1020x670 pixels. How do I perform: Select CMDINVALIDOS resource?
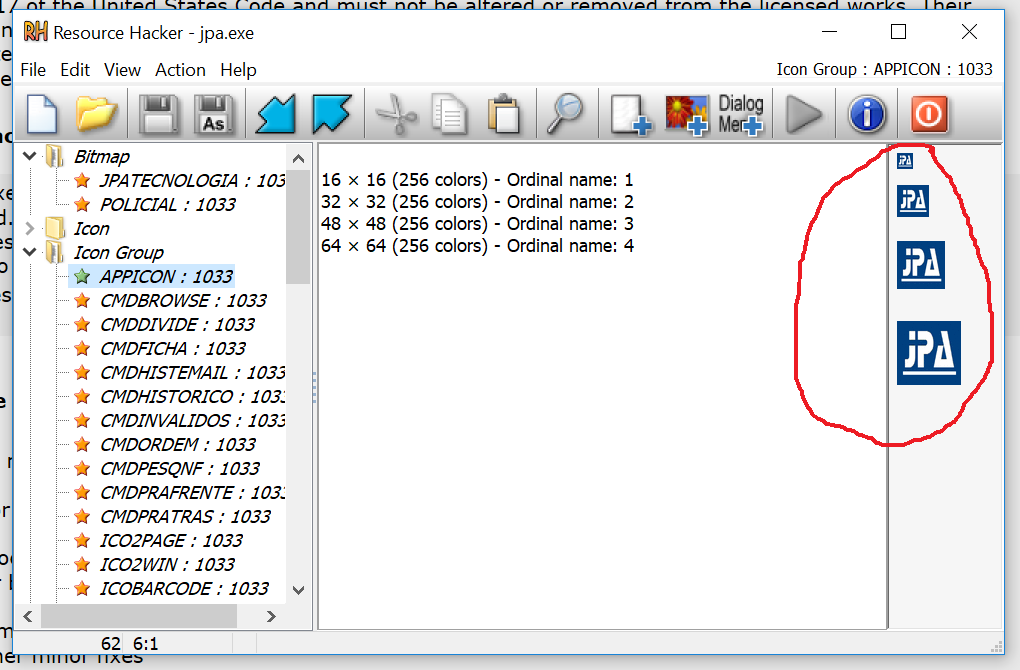[192, 422]
